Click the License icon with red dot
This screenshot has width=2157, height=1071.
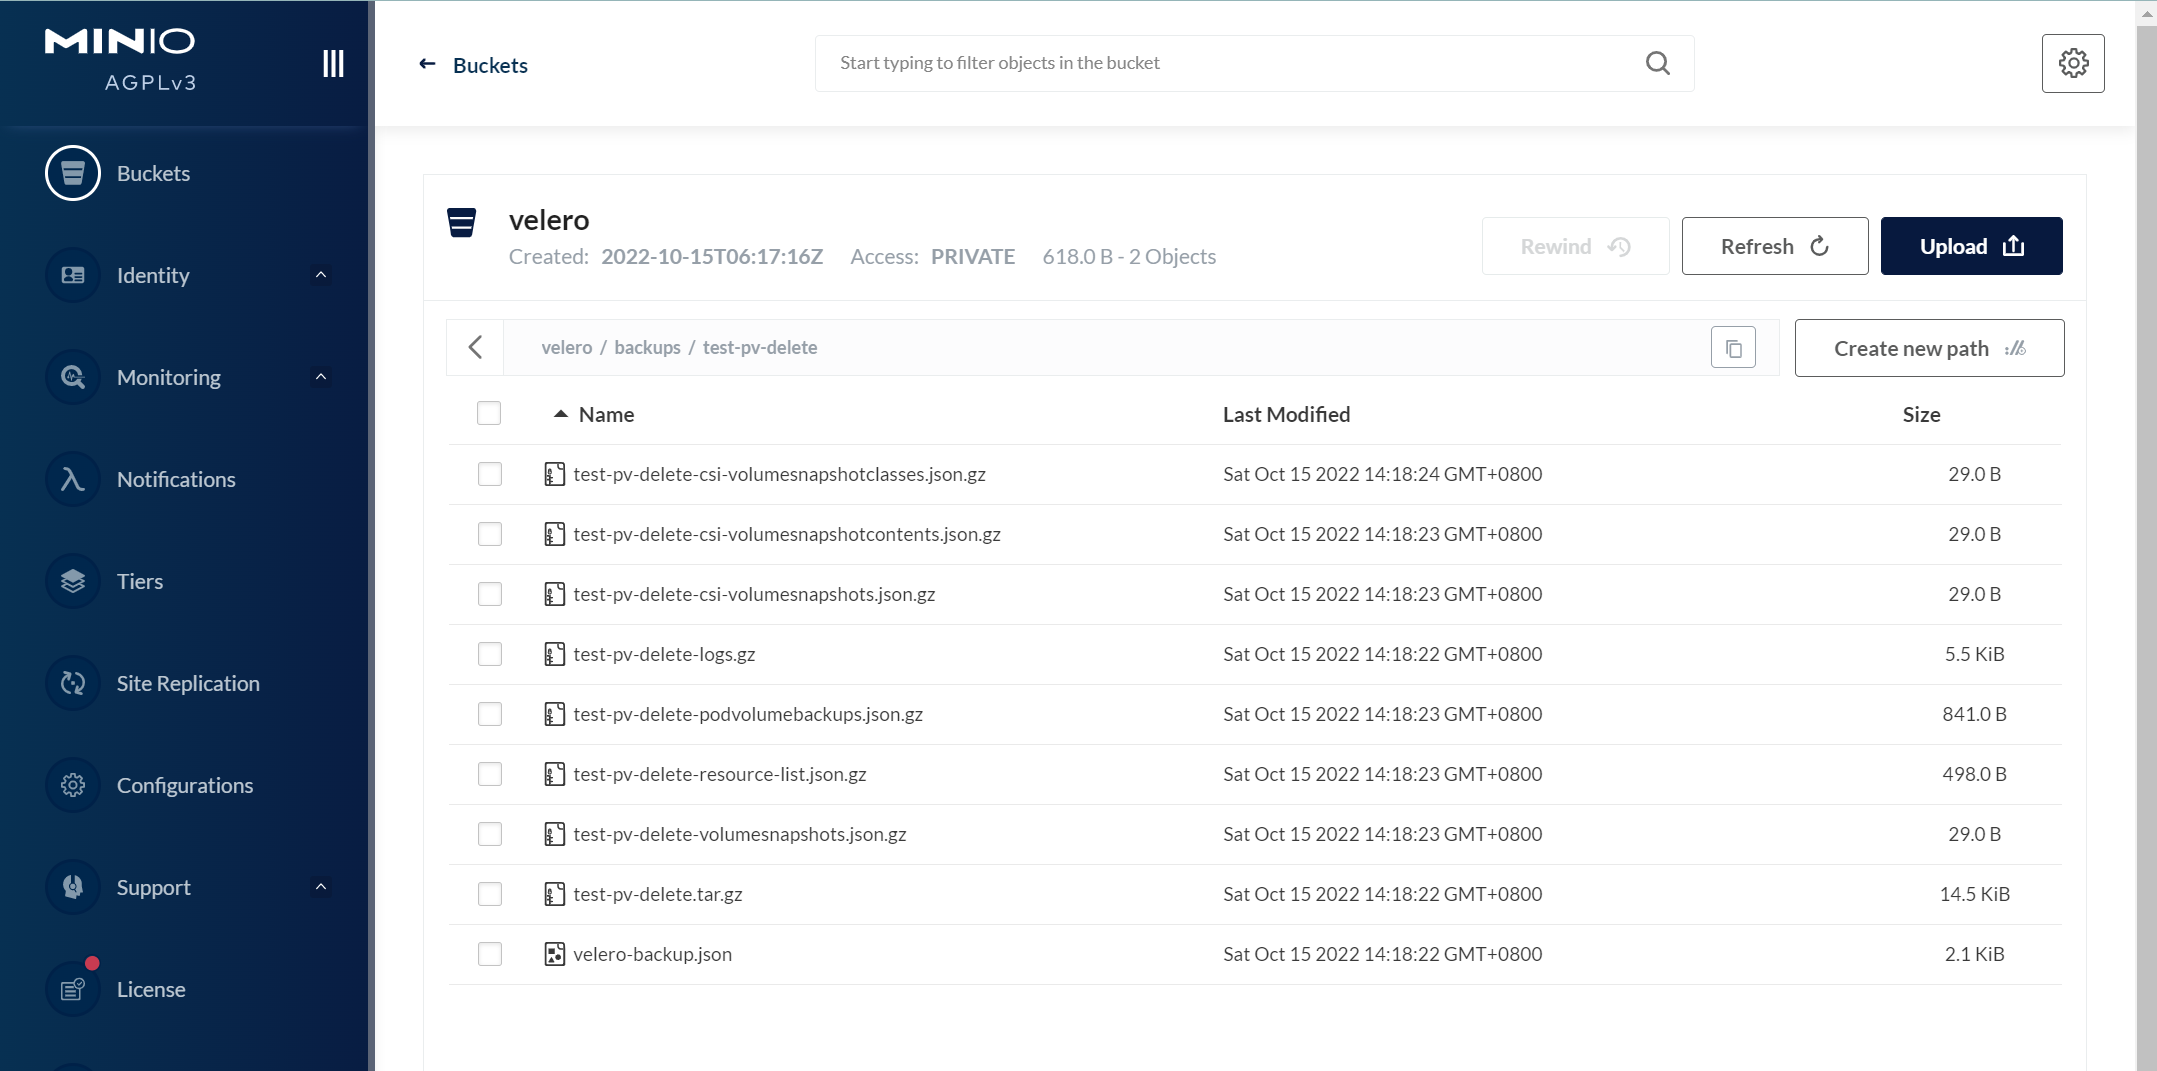point(73,989)
